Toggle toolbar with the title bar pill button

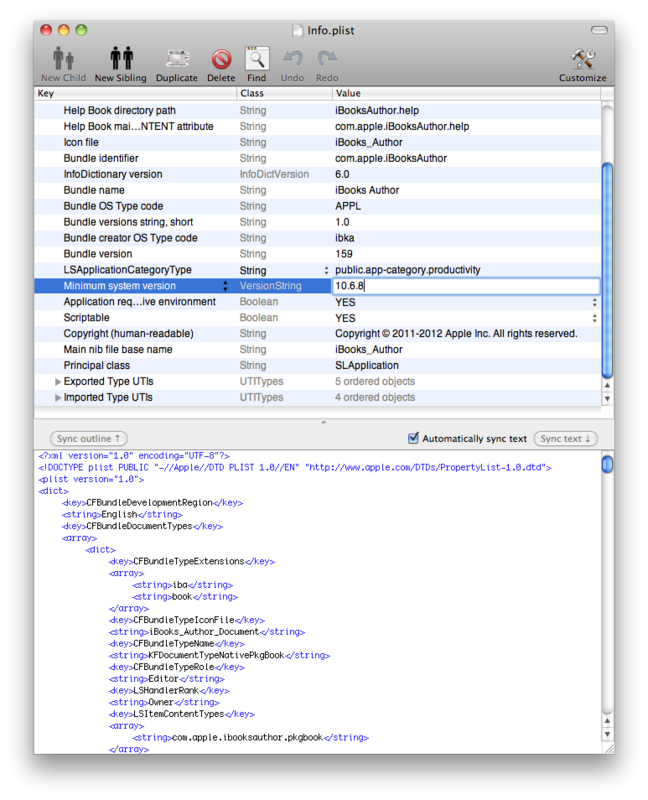click(x=599, y=30)
